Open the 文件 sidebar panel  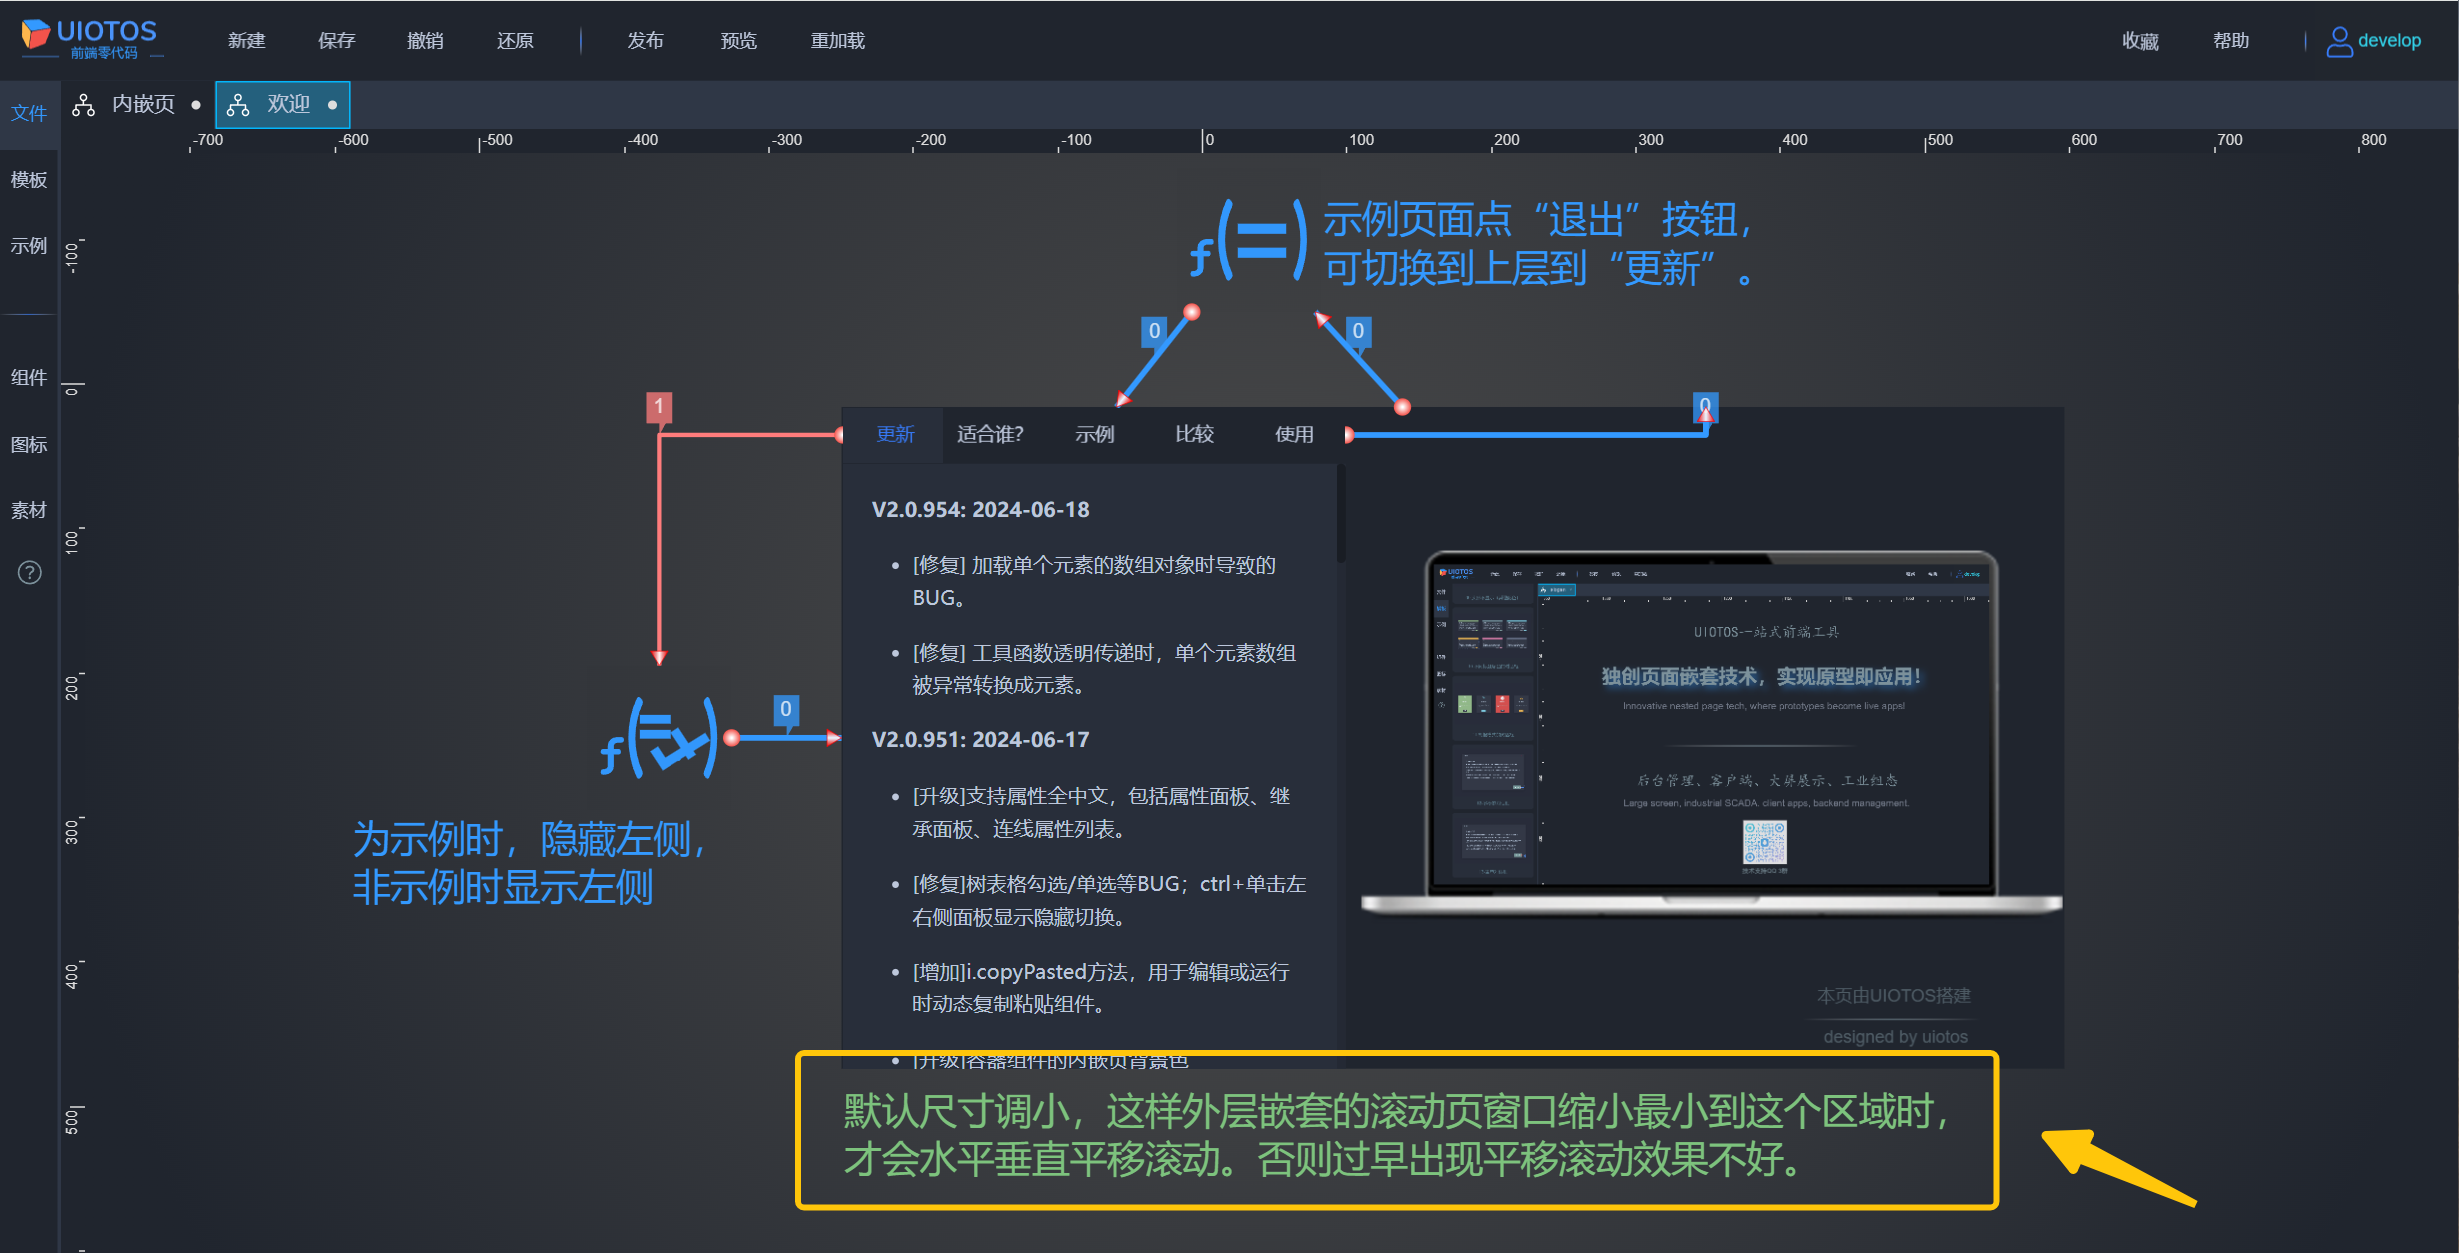pyautogui.click(x=29, y=113)
